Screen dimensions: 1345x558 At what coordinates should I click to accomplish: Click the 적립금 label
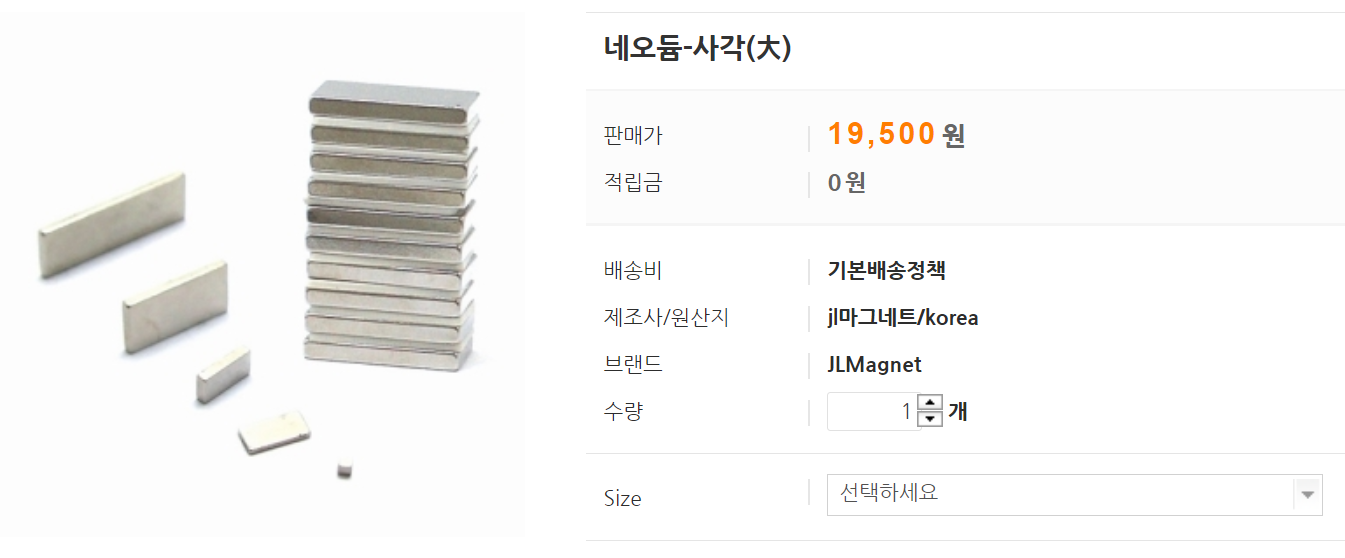[x=633, y=183]
